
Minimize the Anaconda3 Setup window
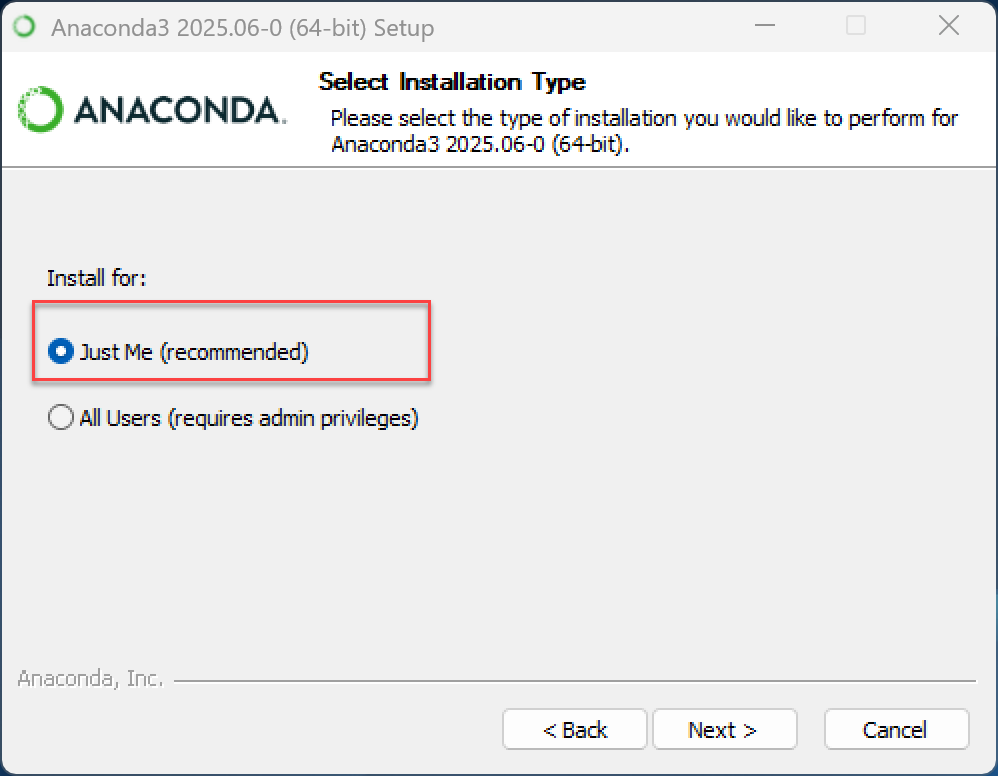click(x=764, y=26)
